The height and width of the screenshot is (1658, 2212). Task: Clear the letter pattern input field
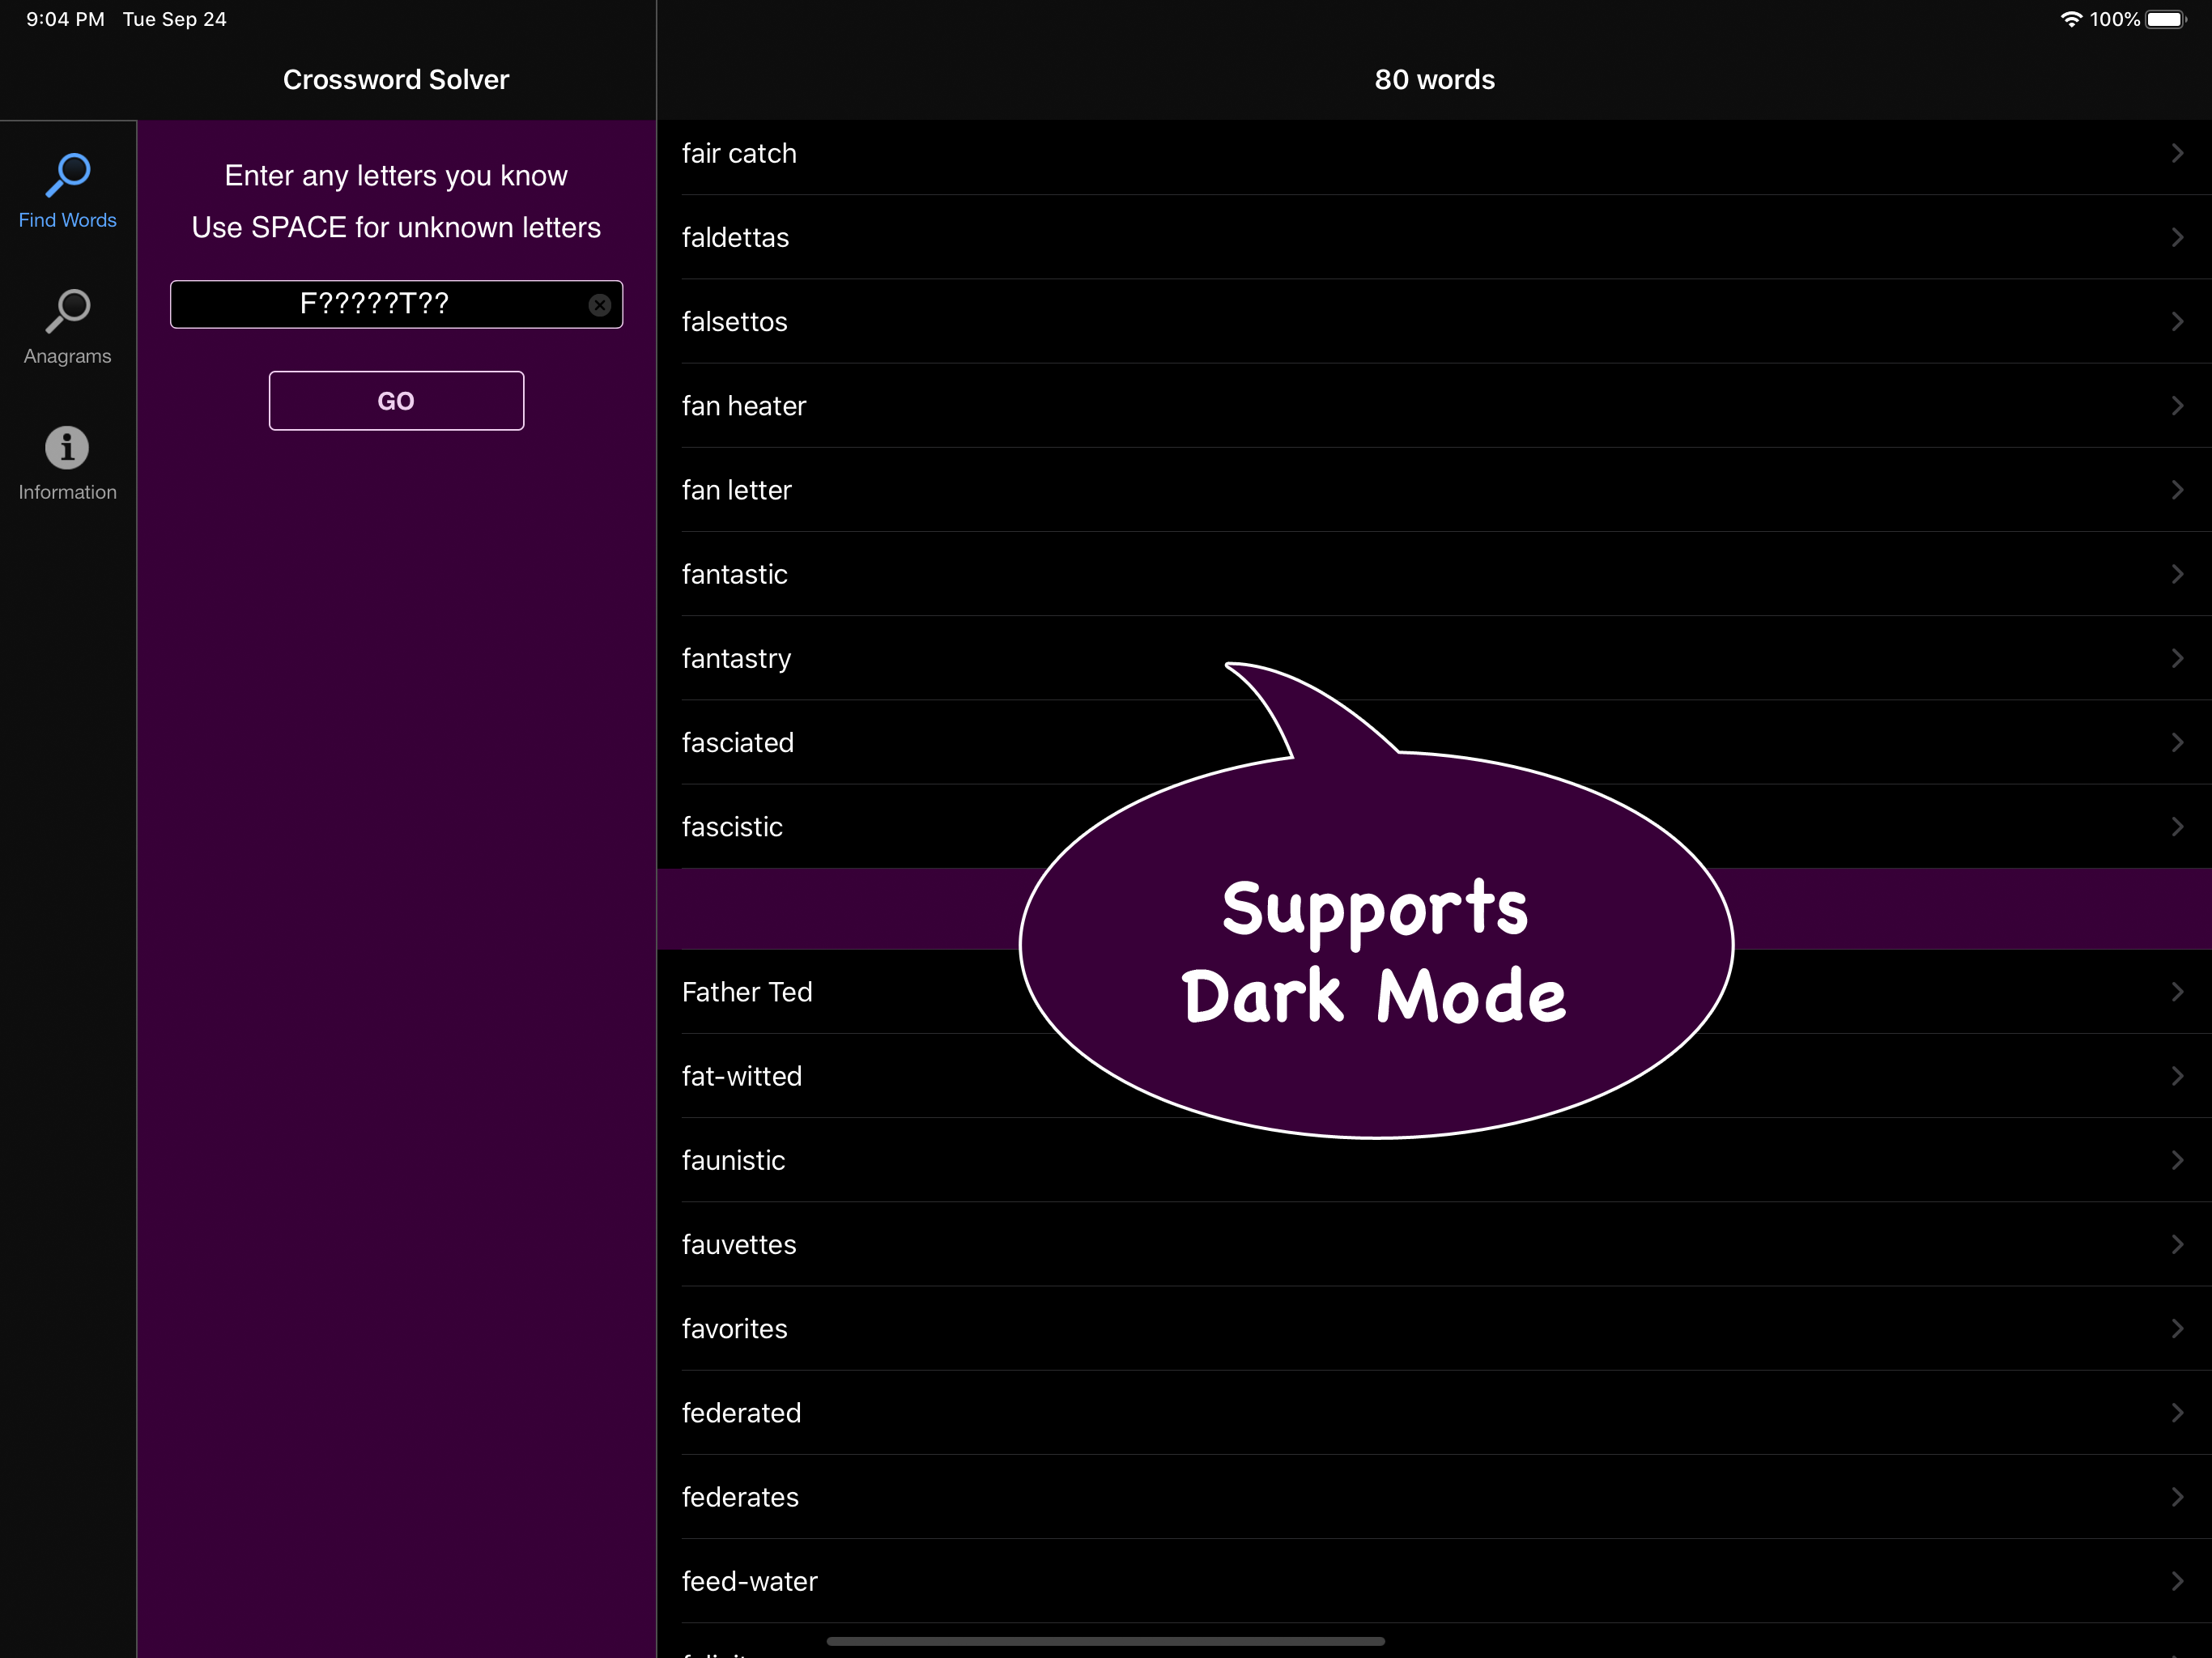[x=599, y=305]
